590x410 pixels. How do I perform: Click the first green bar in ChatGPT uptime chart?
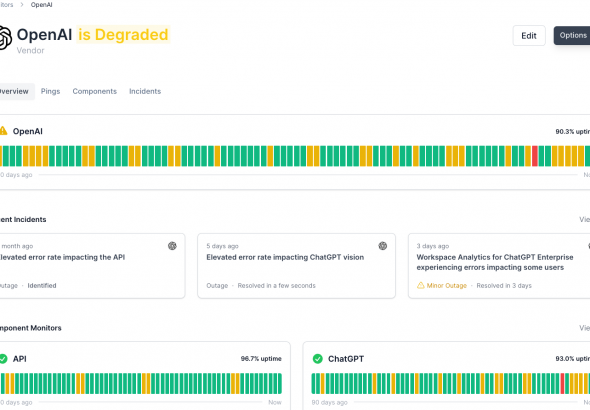[x=313, y=384]
